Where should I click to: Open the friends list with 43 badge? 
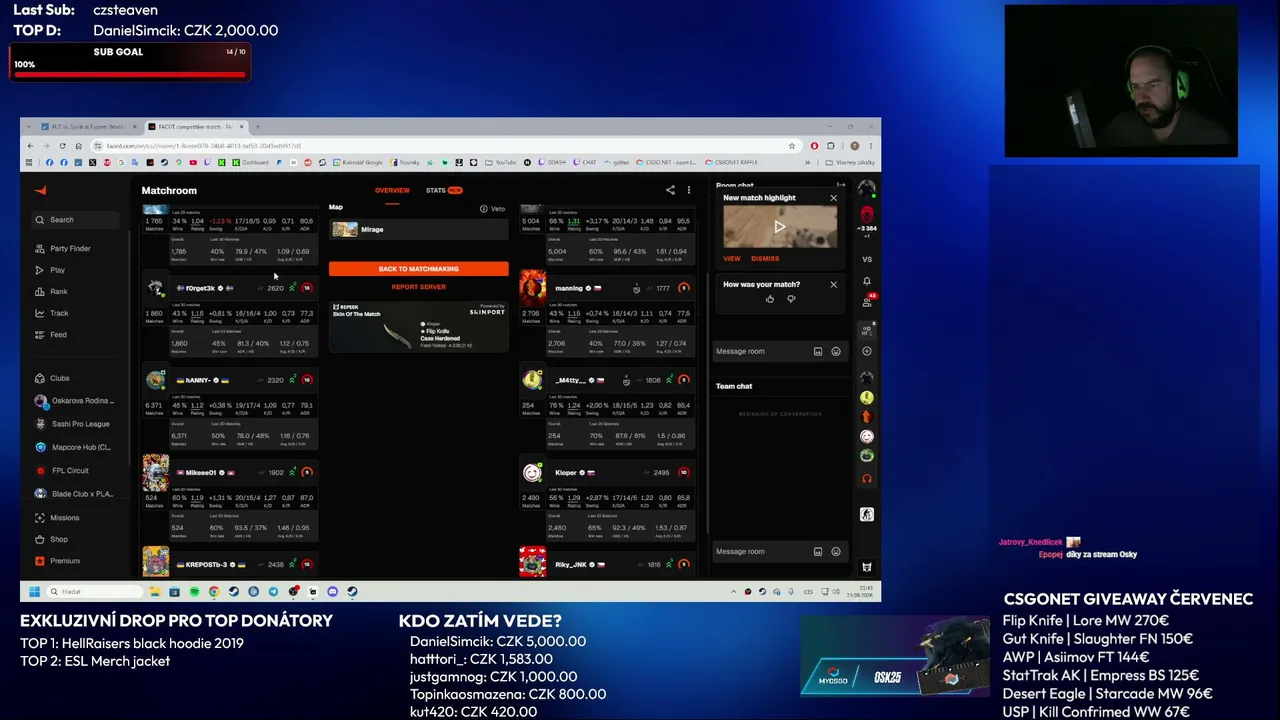867,301
